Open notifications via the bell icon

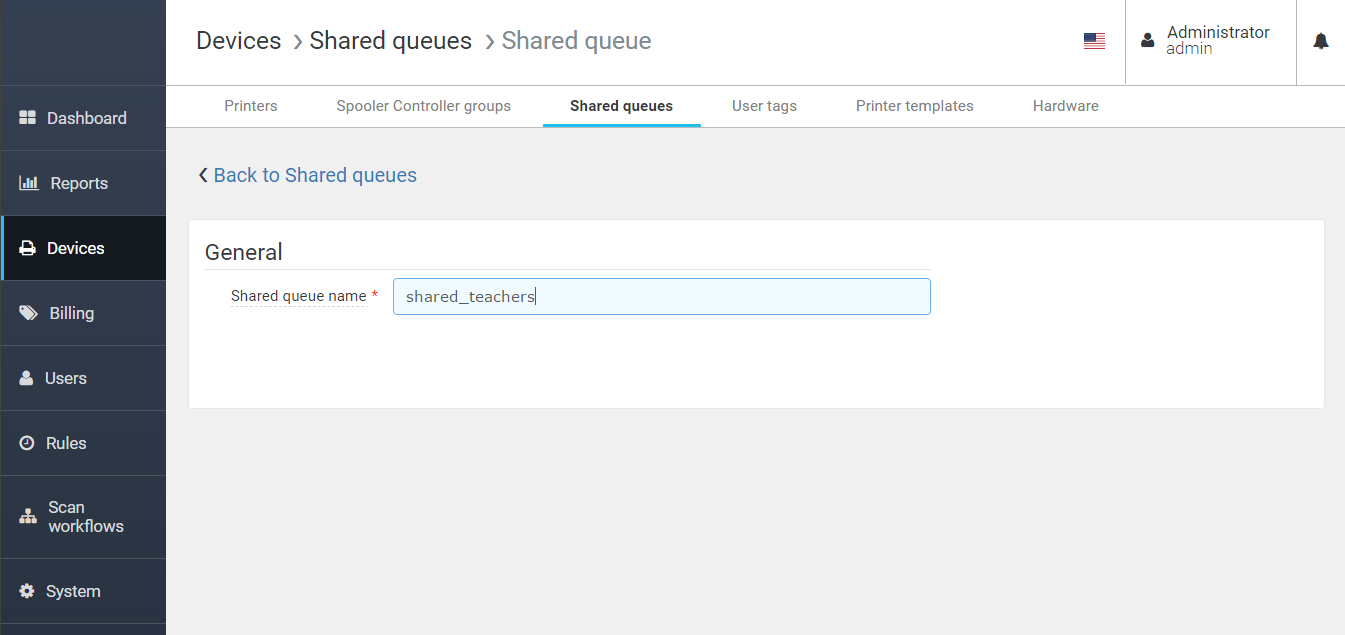(x=1320, y=41)
